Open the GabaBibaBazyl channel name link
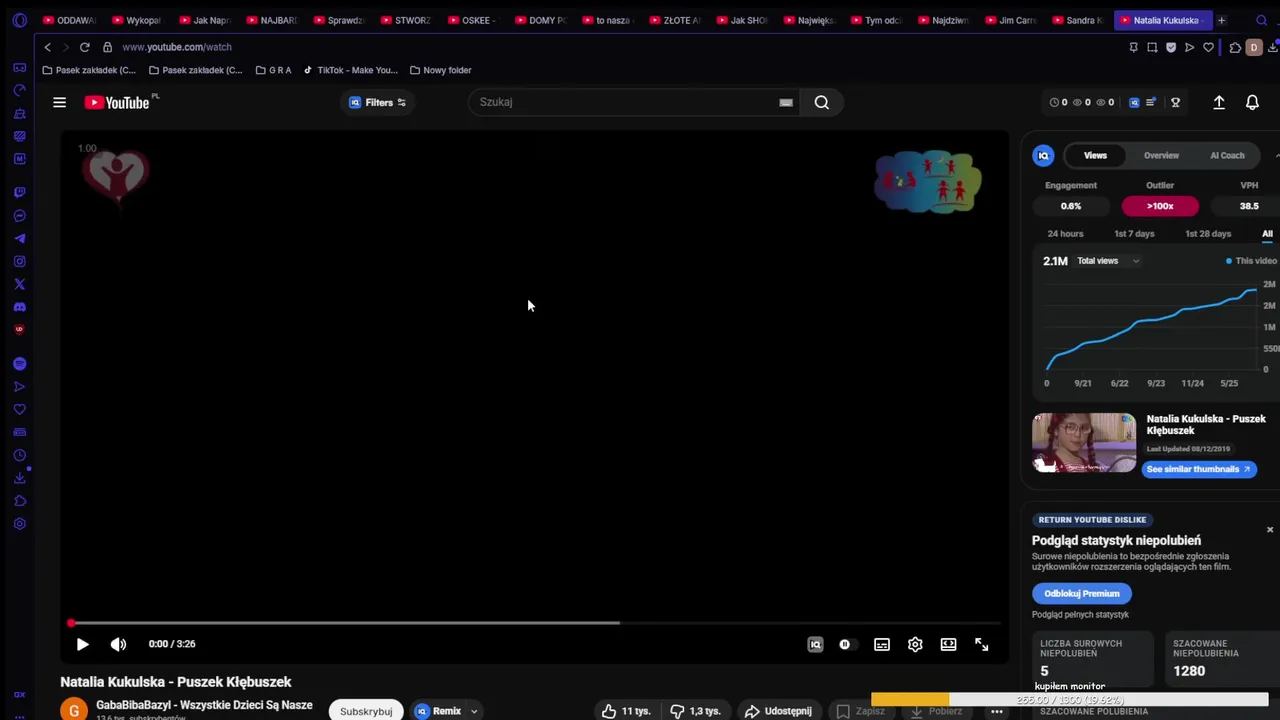 pyautogui.click(x=204, y=705)
